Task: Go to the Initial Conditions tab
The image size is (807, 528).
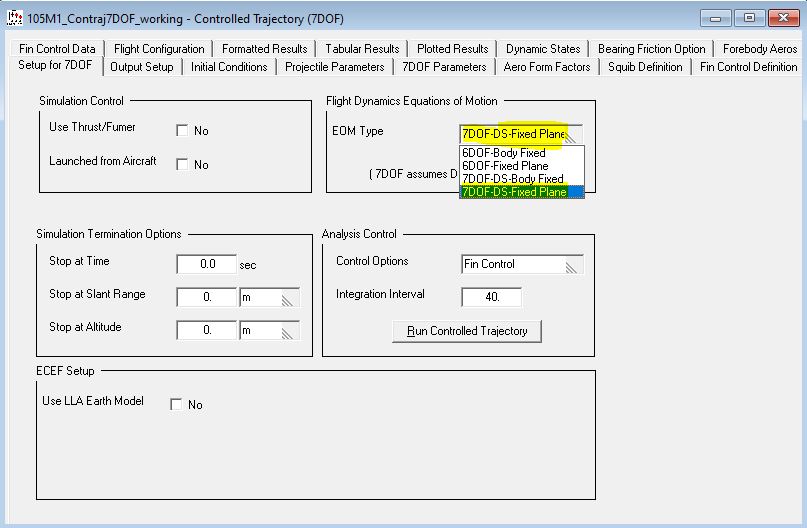Action: pos(229,67)
